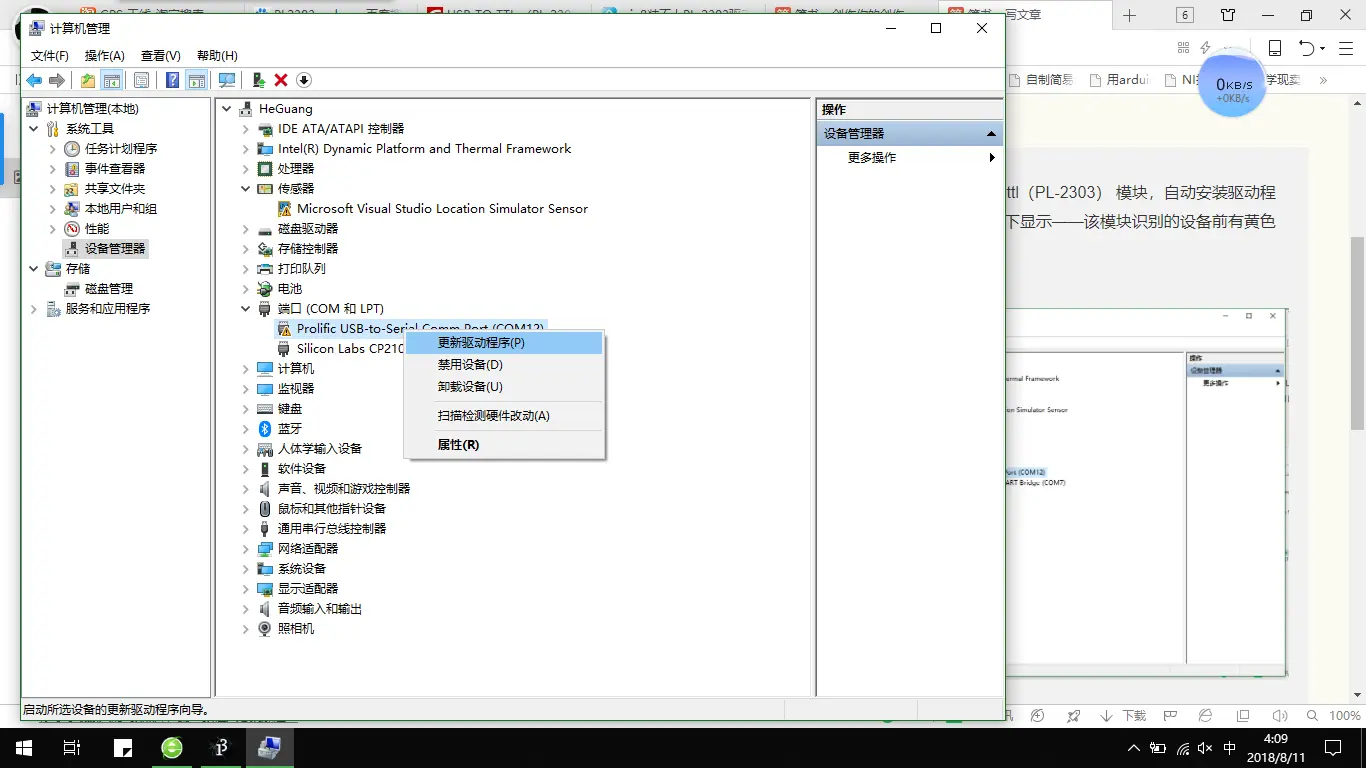1366x768 pixels.
Task: Click the red X uninstall device icon
Action: [281, 80]
